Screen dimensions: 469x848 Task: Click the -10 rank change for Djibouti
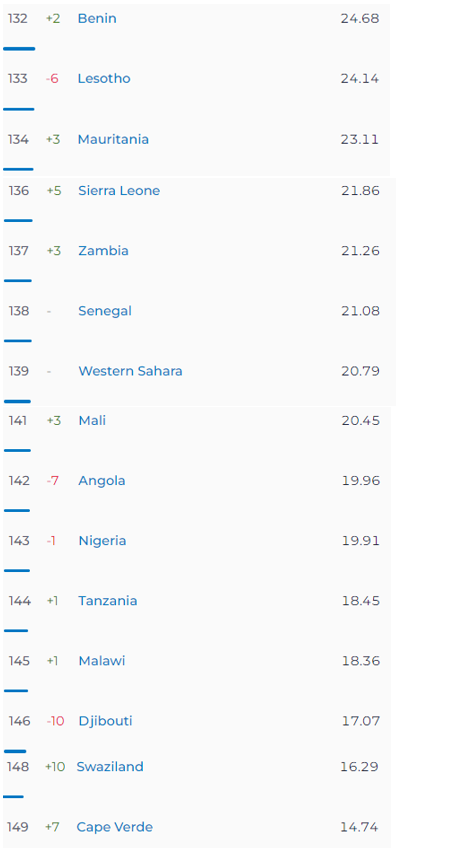[55, 721]
